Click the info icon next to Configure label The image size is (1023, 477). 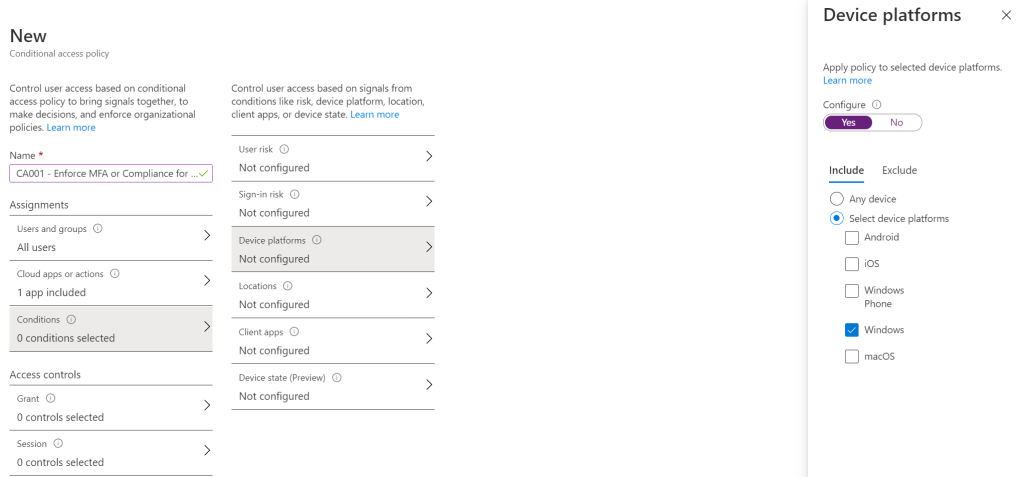(x=877, y=104)
